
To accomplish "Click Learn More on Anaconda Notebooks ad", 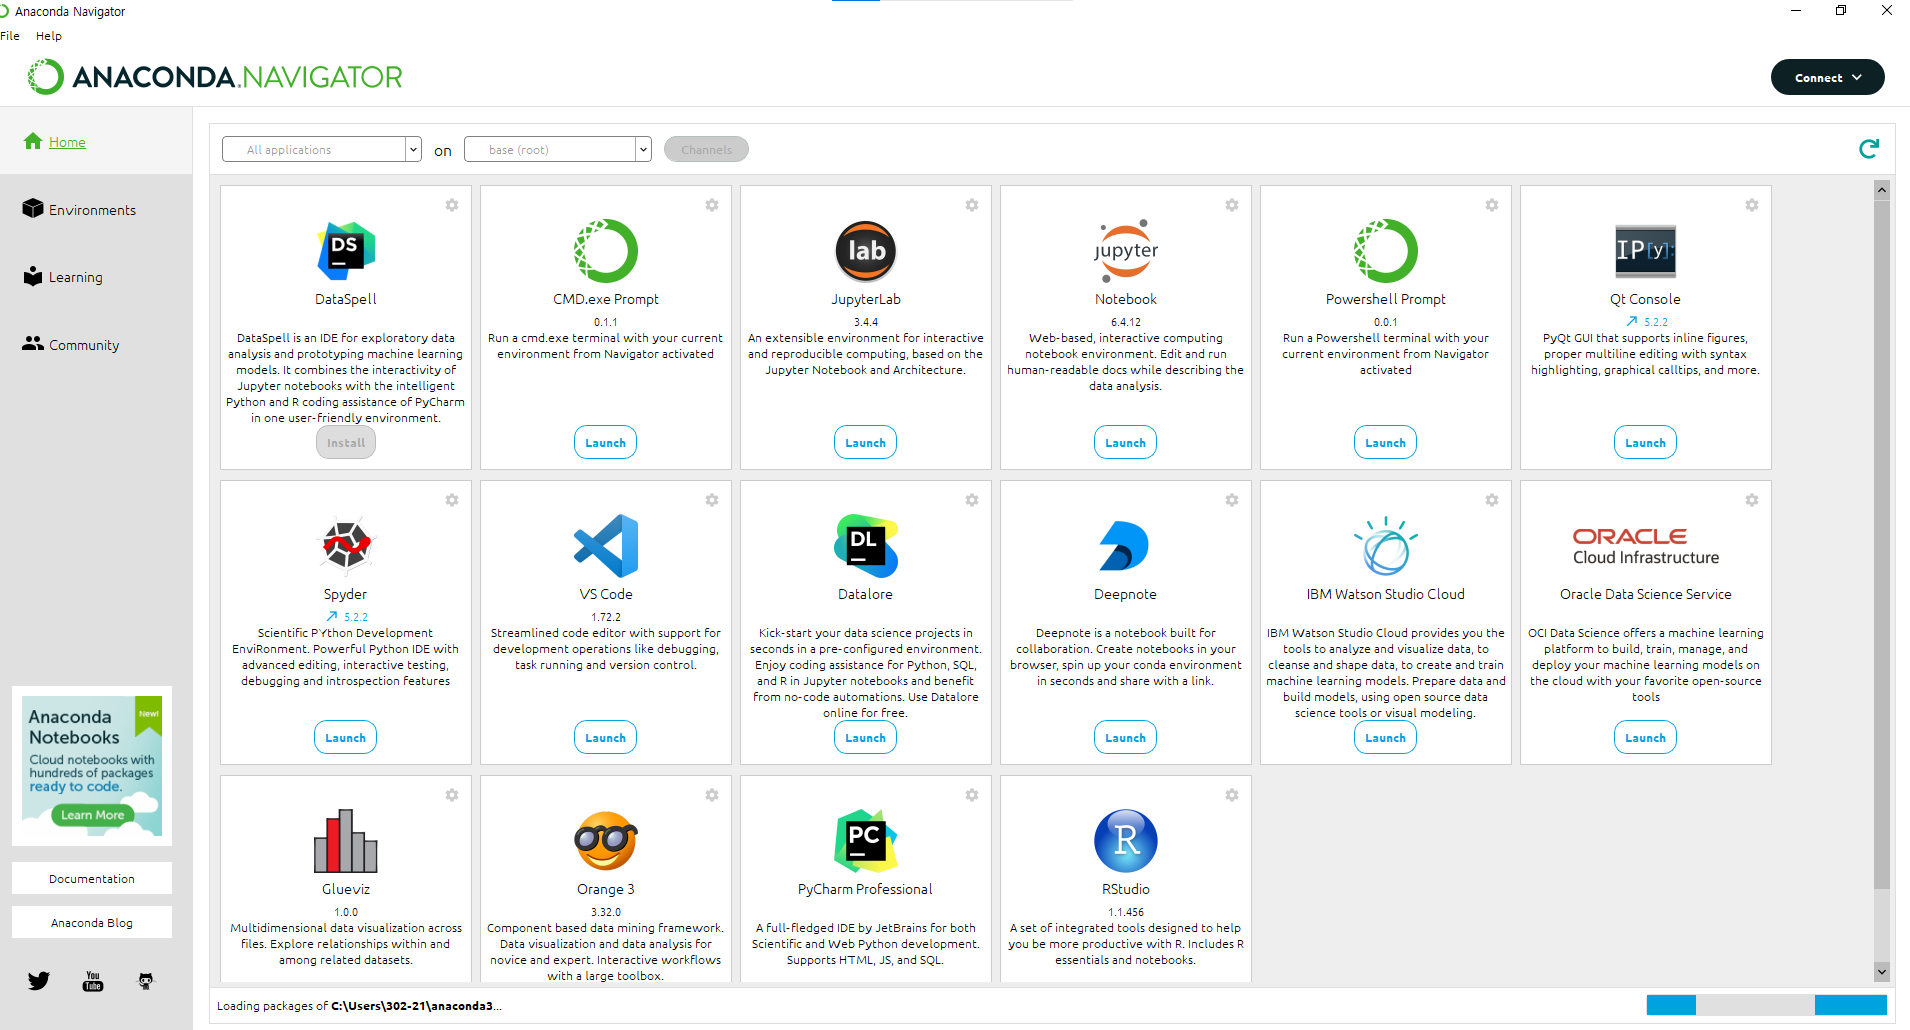I will 93,815.
